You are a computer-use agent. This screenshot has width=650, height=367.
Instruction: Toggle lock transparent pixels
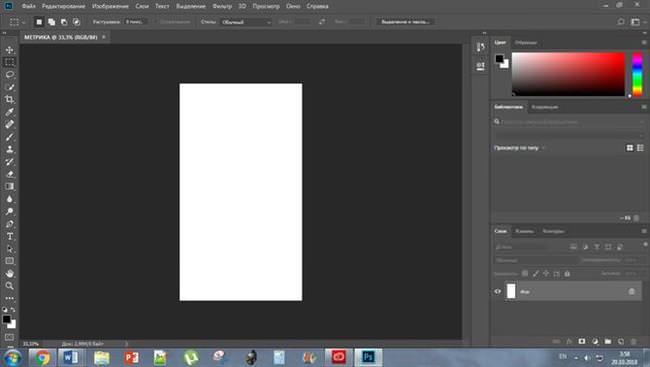[525, 274]
